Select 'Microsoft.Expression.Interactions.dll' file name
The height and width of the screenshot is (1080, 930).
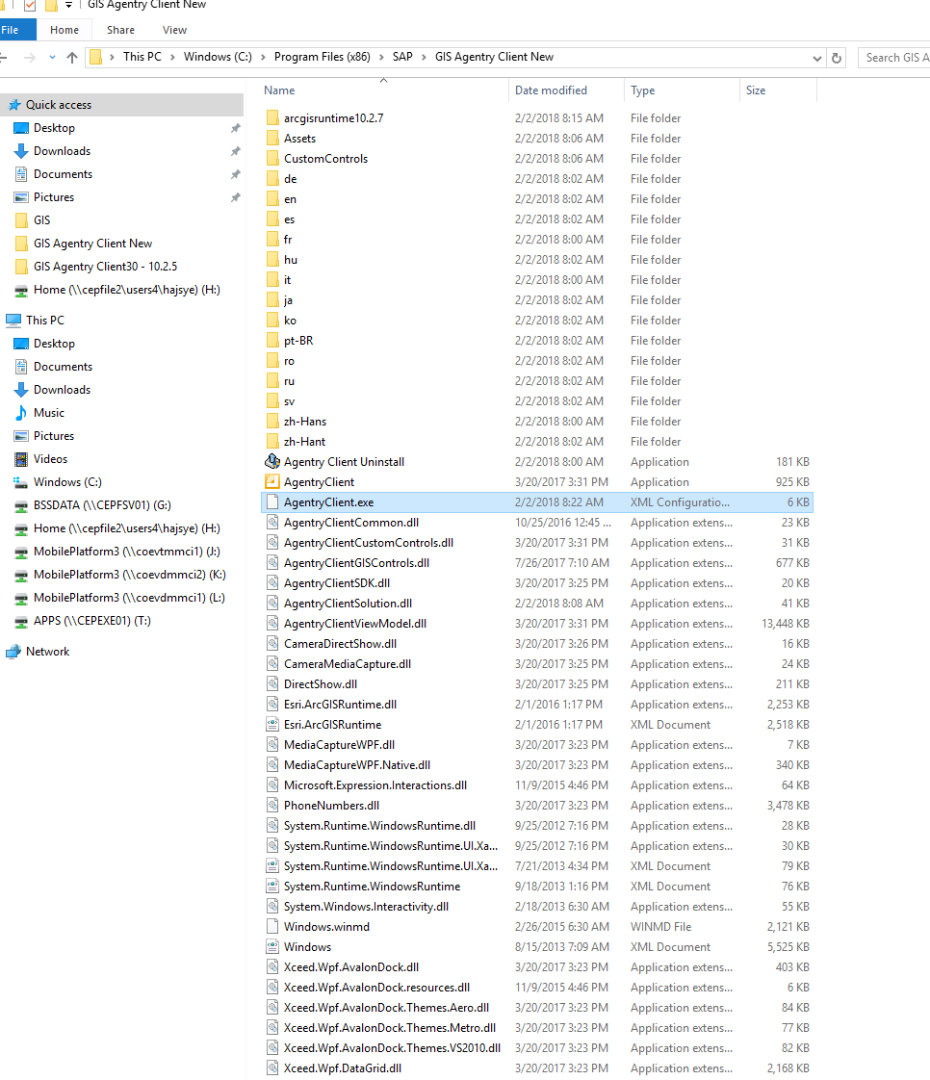(375, 785)
